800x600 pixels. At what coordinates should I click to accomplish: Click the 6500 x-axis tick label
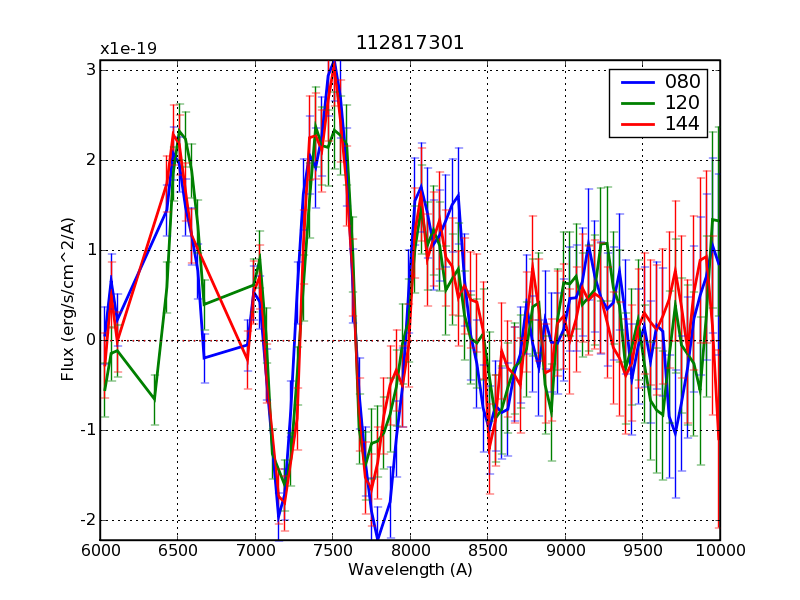[177, 550]
